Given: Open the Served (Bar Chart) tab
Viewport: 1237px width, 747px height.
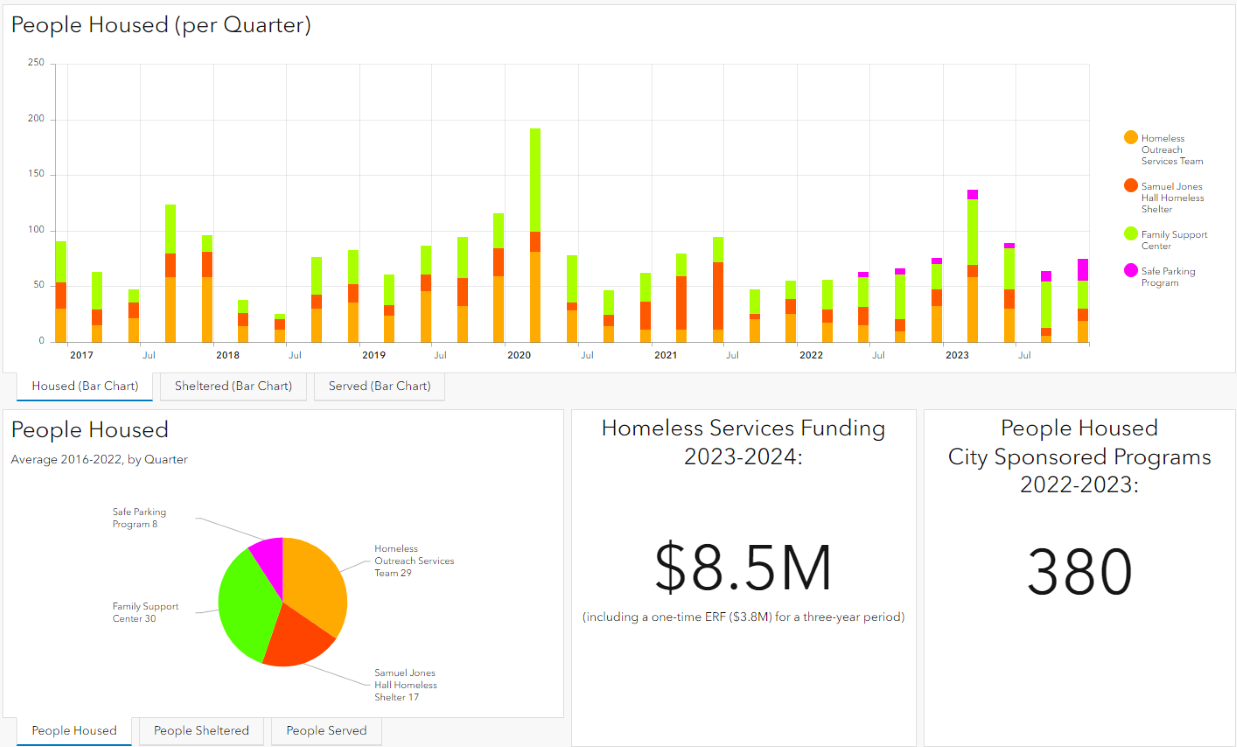Looking at the screenshot, I should tap(379, 386).
